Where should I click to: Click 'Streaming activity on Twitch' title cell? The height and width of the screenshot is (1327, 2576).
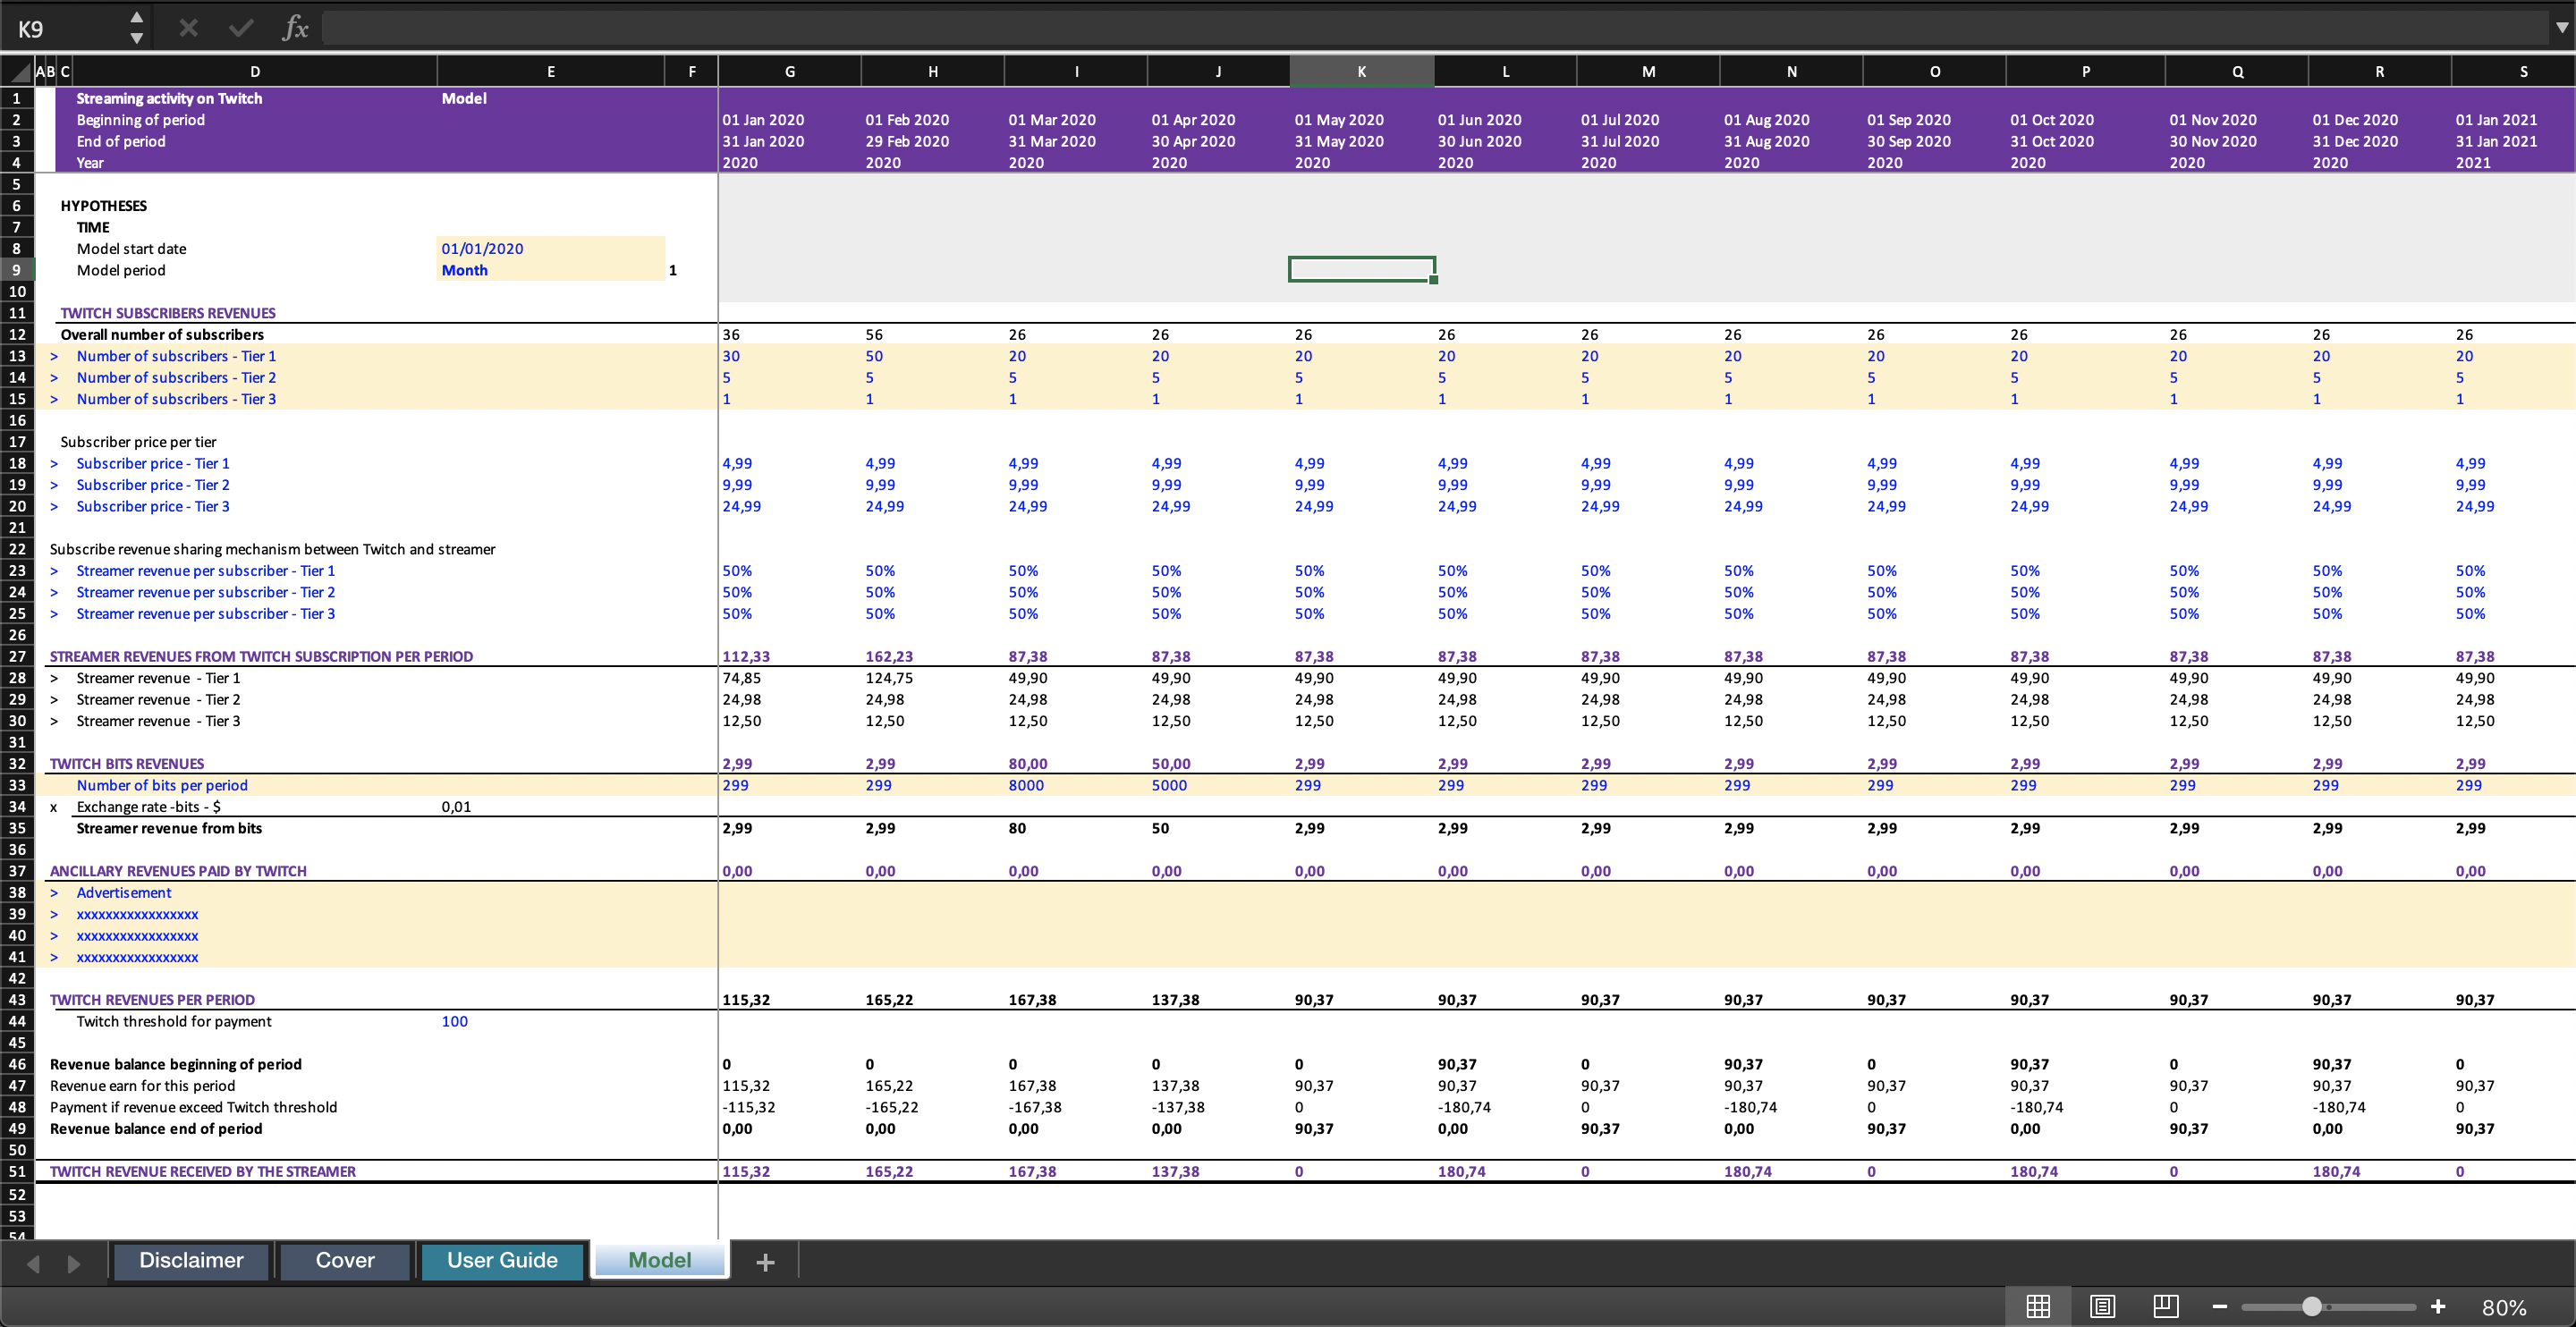(x=169, y=98)
